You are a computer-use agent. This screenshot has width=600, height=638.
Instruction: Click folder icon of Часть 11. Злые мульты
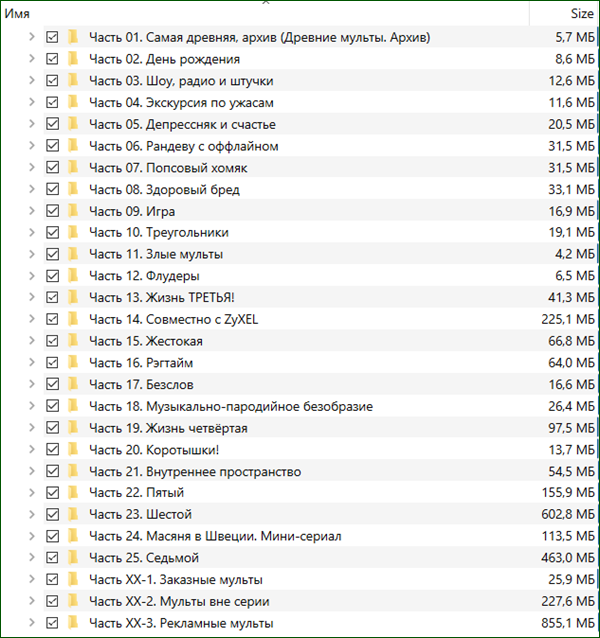(73, 254)
